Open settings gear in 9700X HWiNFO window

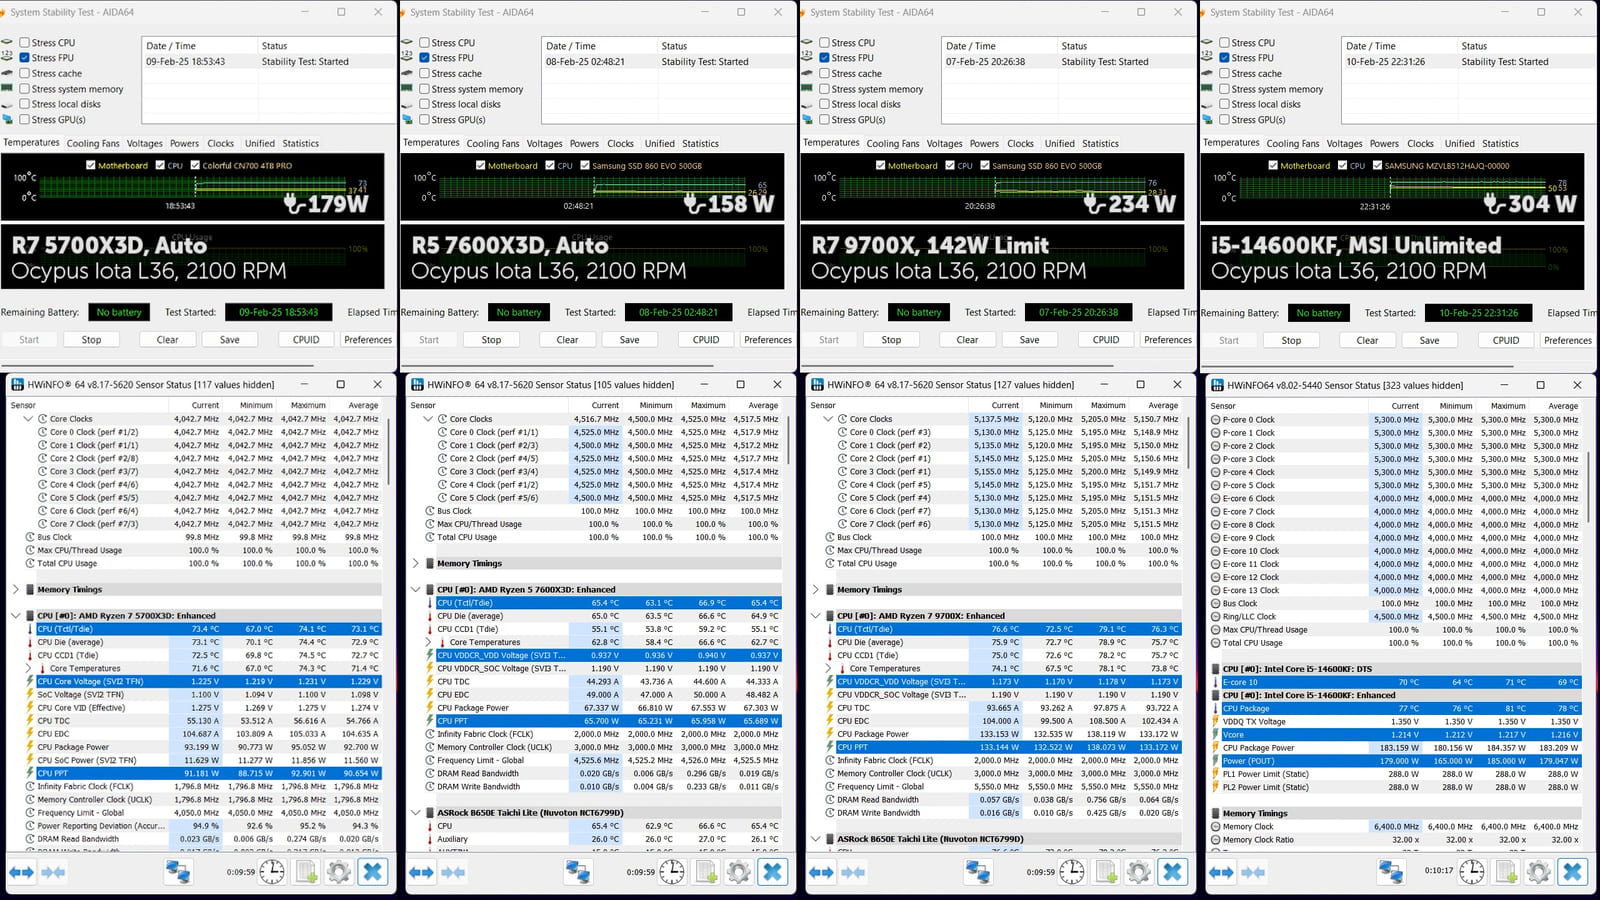(x=1139, y=872)
